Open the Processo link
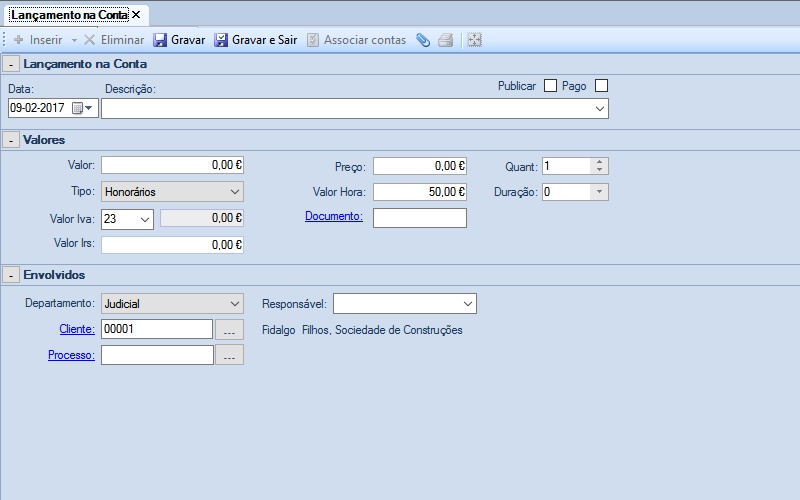This screenshot has width=800, height=500. coord(71,355)
